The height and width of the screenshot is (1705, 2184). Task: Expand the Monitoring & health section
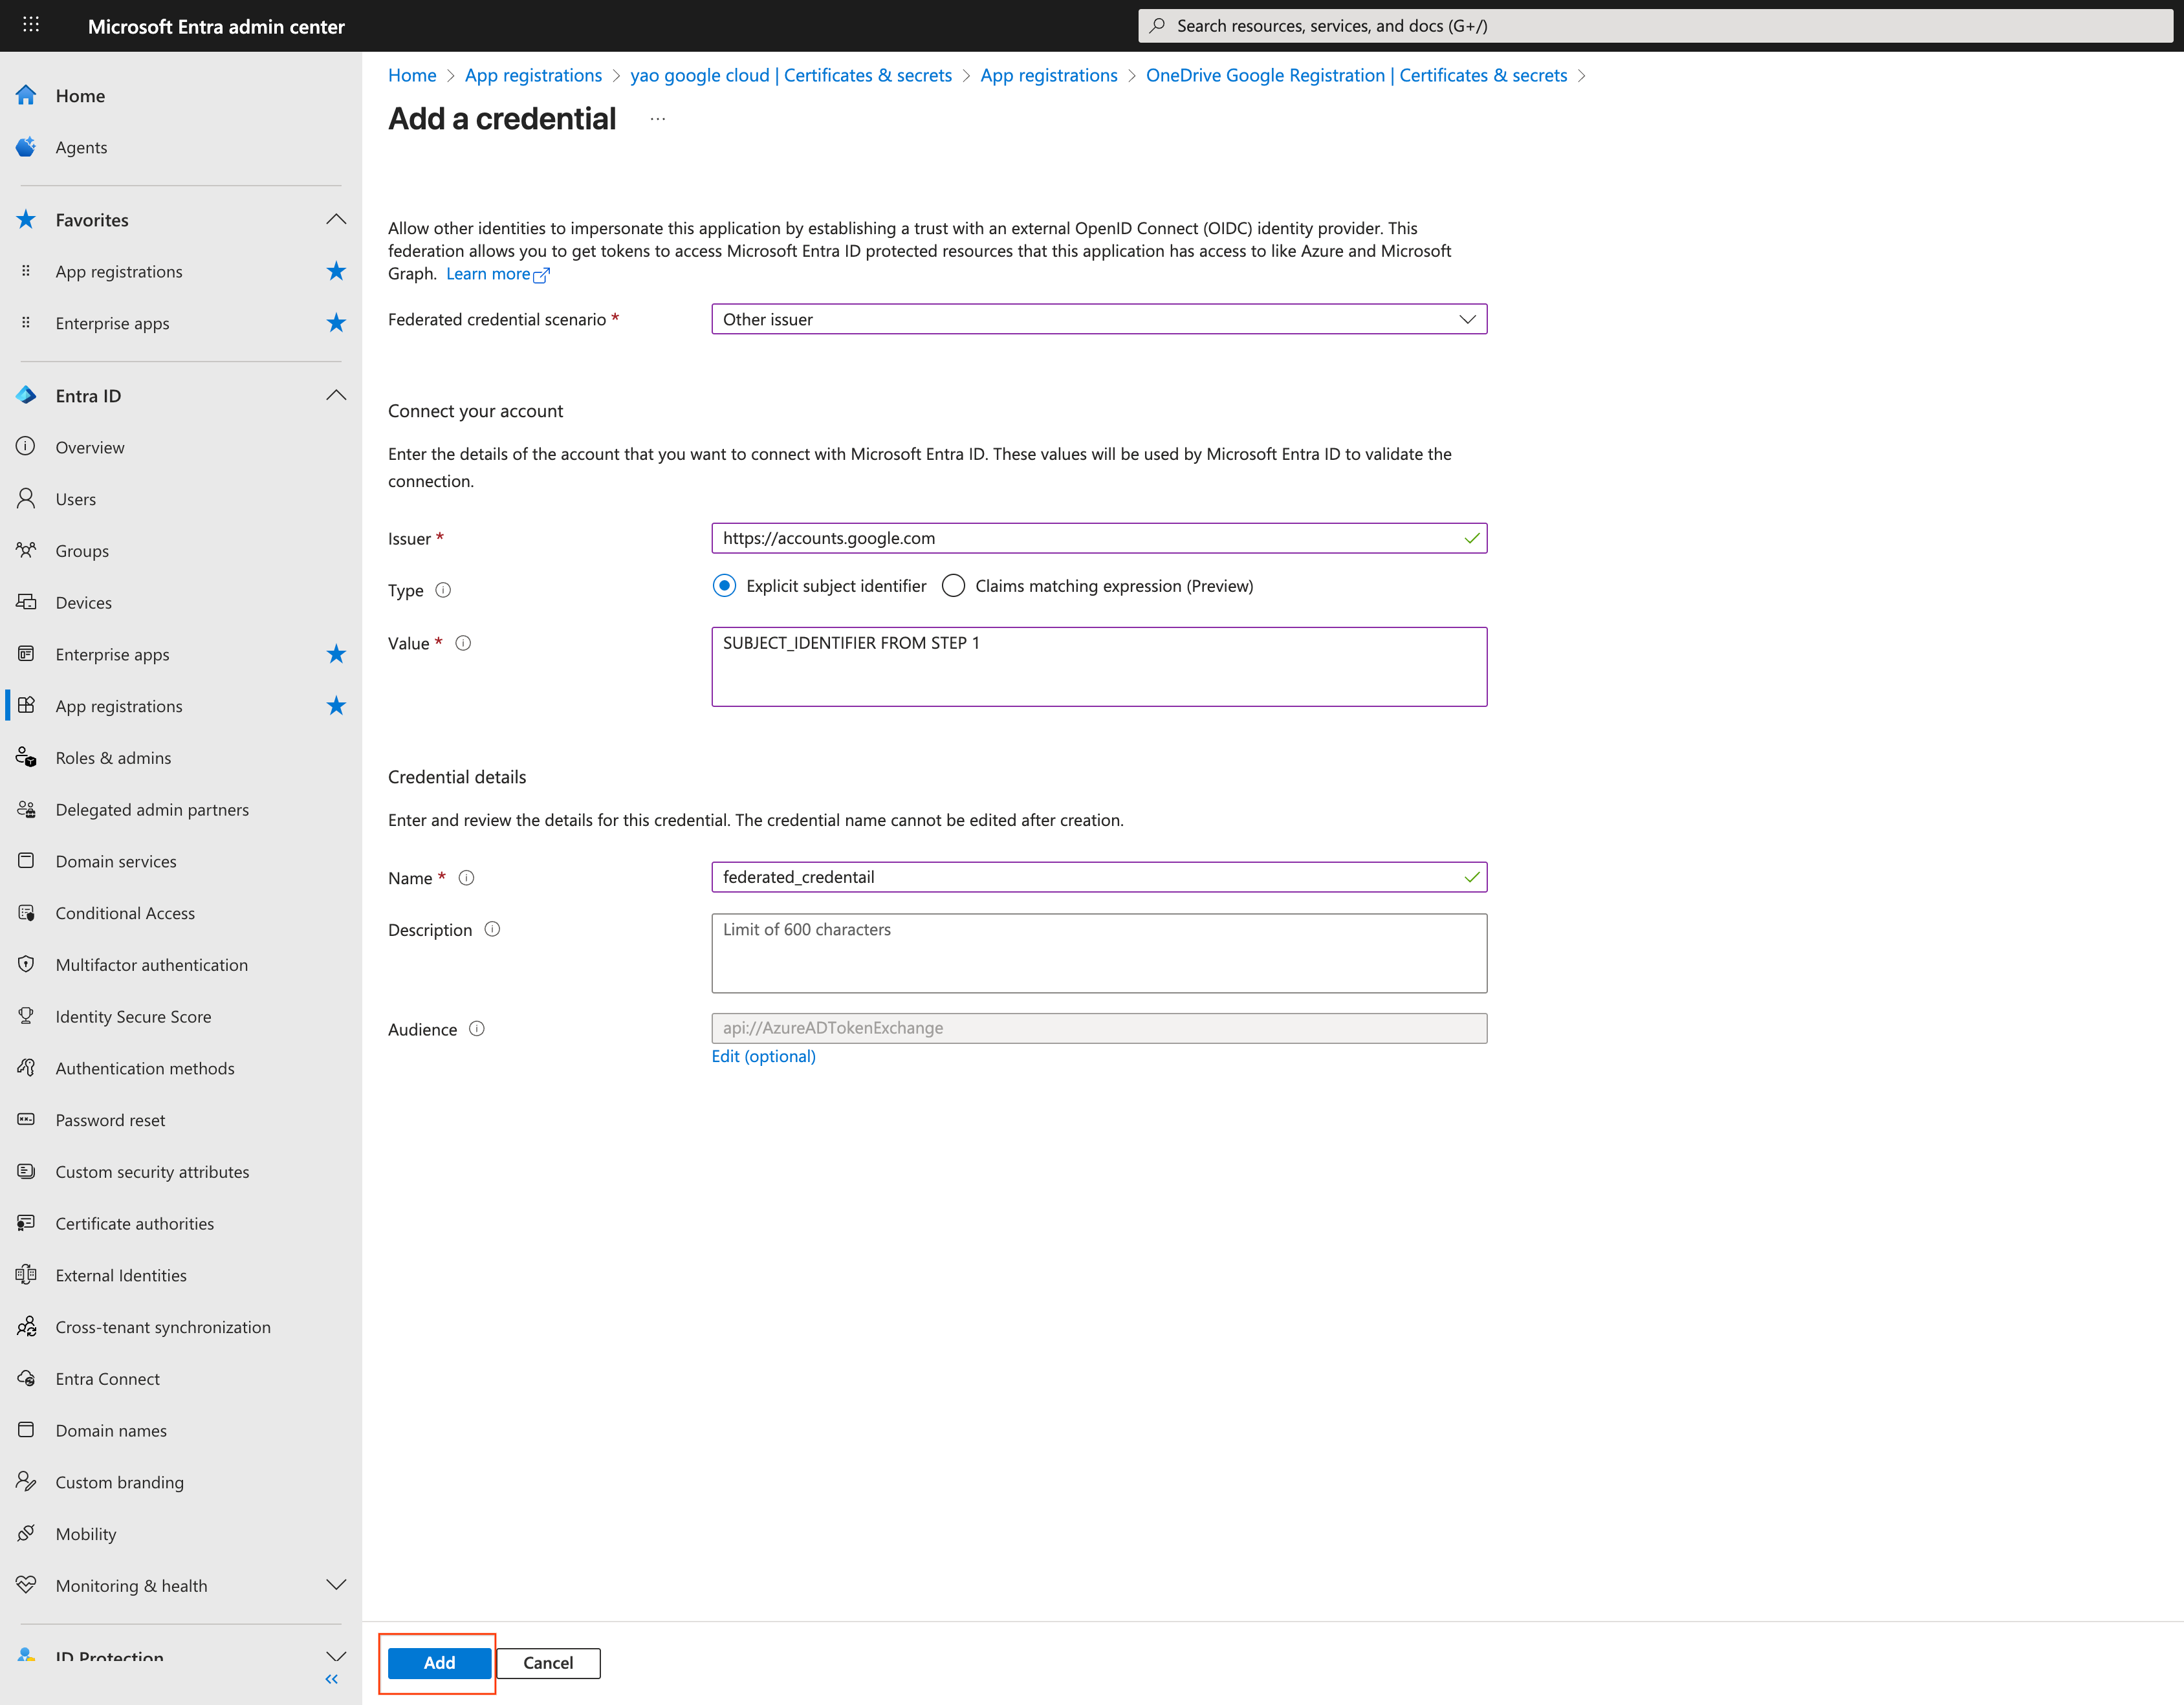(336, 1585)
